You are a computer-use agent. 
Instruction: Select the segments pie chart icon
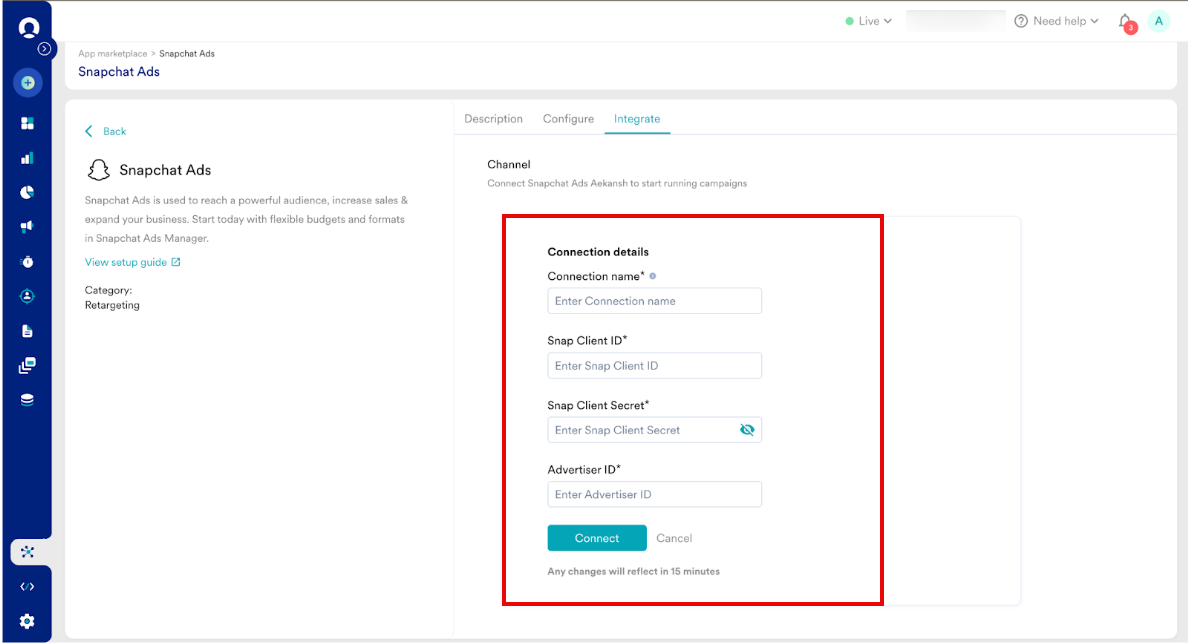coord(28,191)
